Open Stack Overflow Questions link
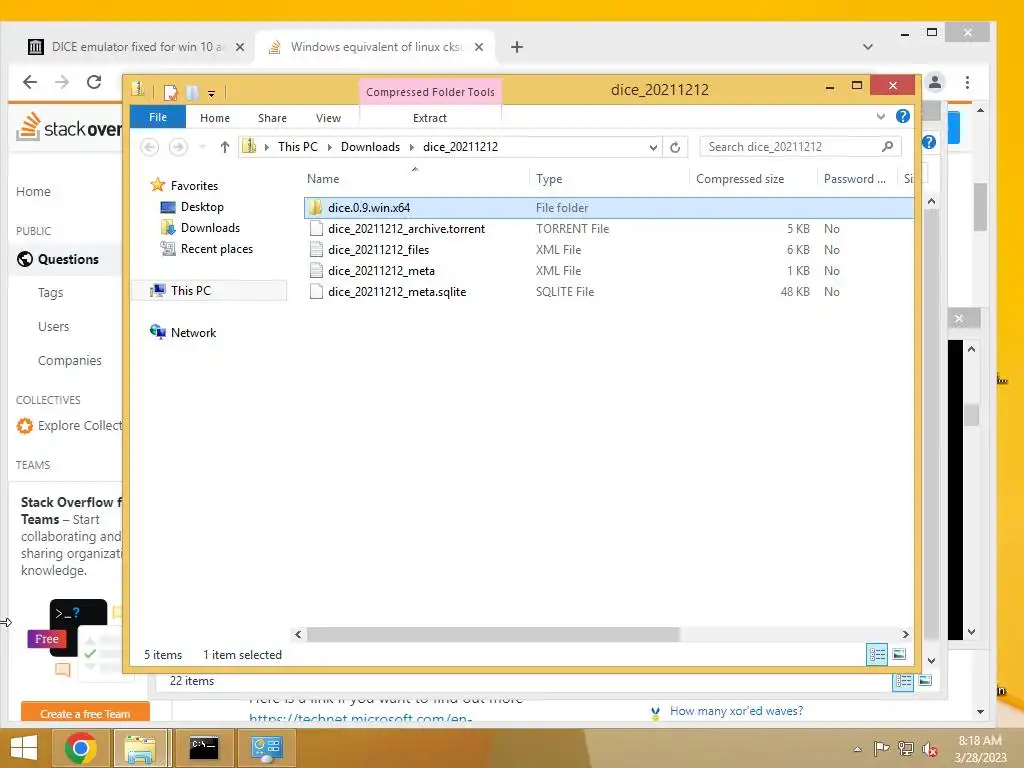 point(68,259)
